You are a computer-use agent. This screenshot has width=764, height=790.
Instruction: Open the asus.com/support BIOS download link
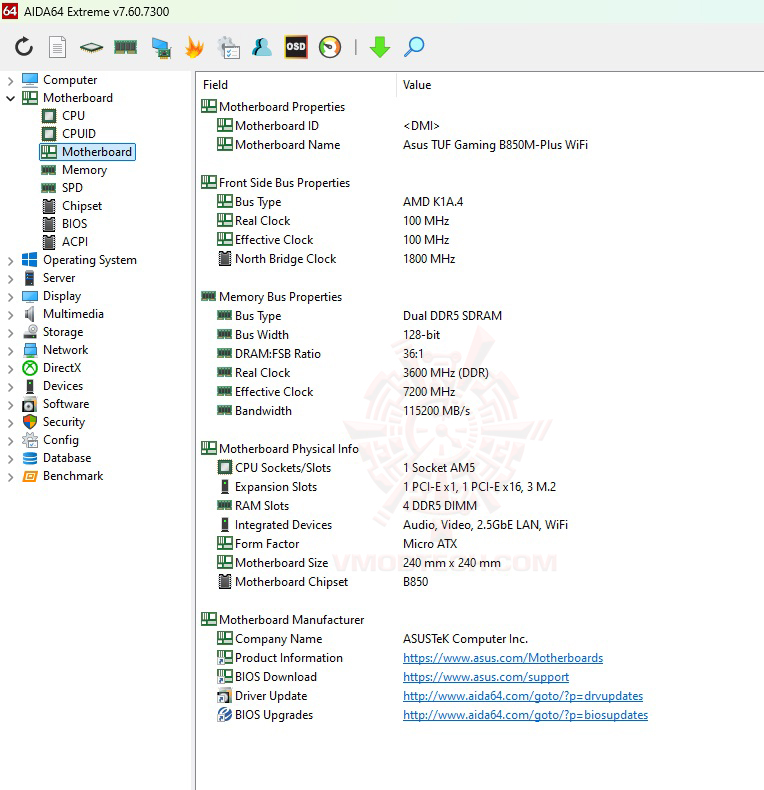coord(486,677)
